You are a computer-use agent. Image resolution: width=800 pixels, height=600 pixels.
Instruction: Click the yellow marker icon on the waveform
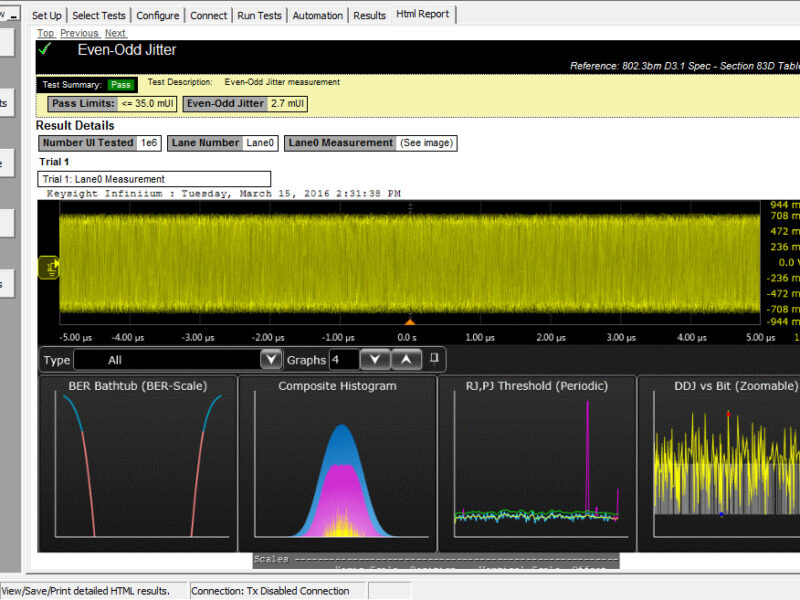[x=48, y=268]
